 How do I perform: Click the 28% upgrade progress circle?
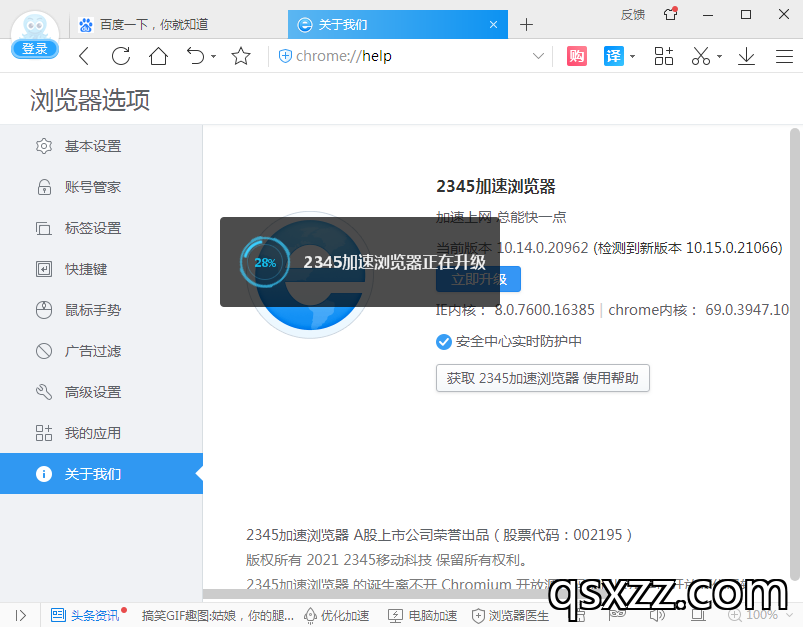tap(265, 262)
